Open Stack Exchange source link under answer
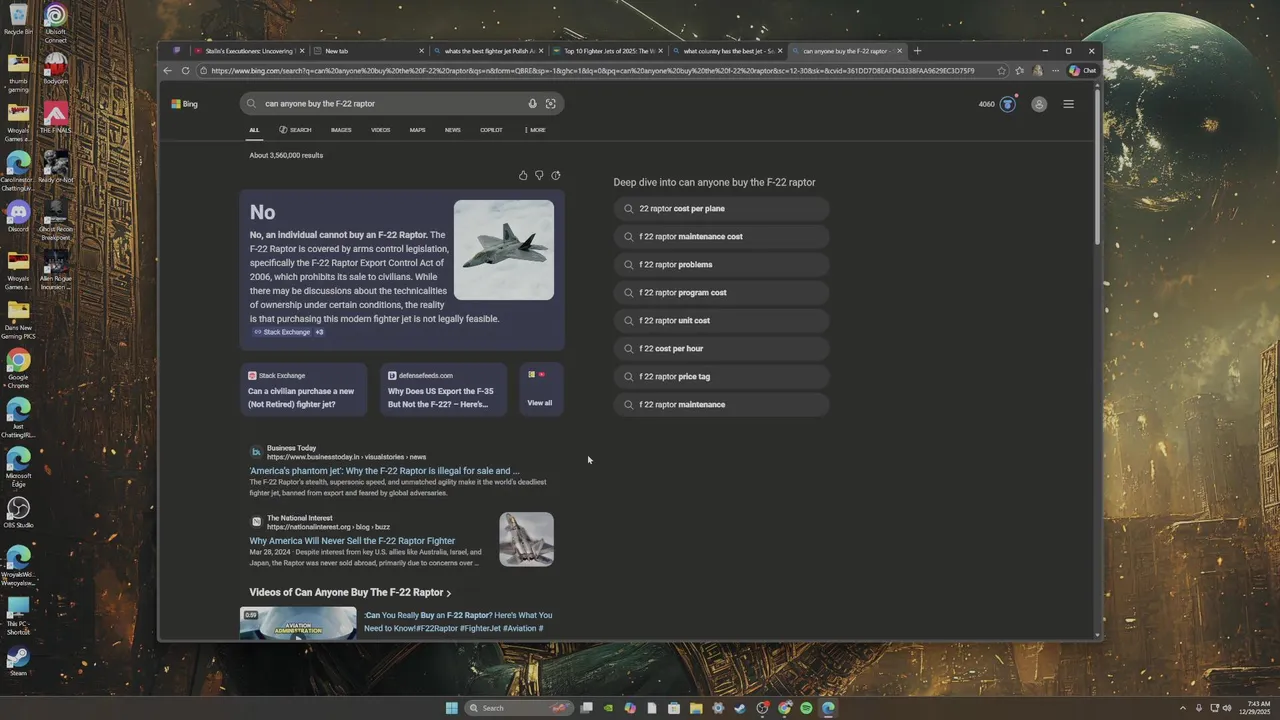This screenshot has width=1280, height=720. click(x=282, y=332)
